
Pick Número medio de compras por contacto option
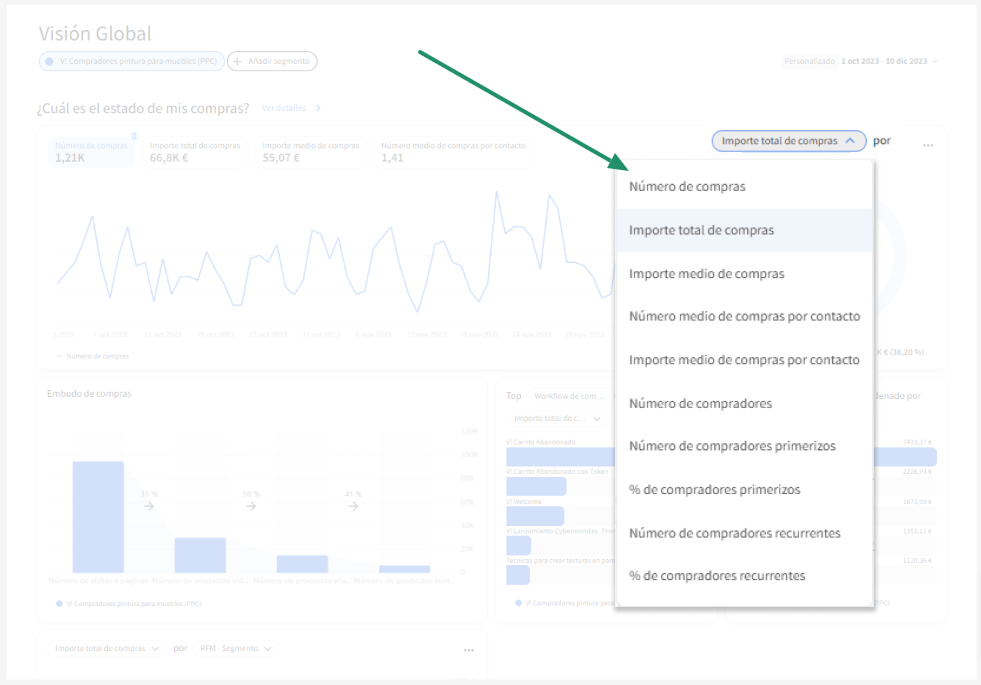point(745,317)
